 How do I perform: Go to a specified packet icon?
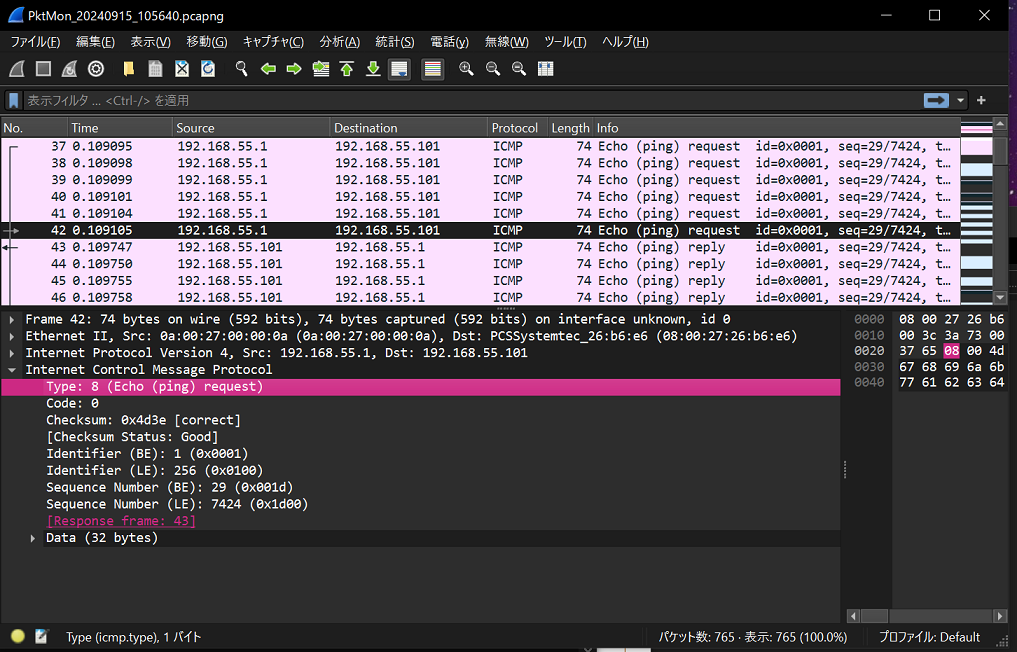click(x=320, y=69)
